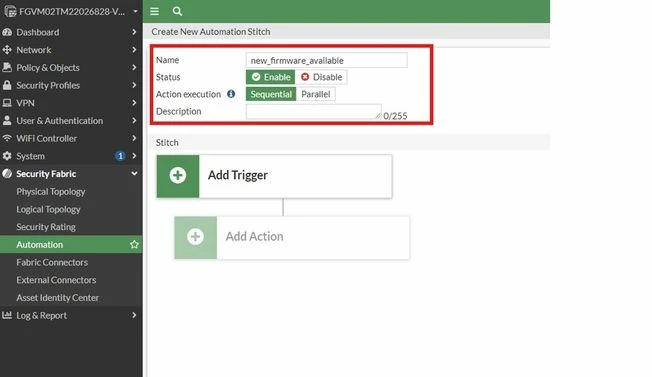Viewport: 652px width, 377px height.
Task: Click the FortiGate device icon
Action: [10, 11]
